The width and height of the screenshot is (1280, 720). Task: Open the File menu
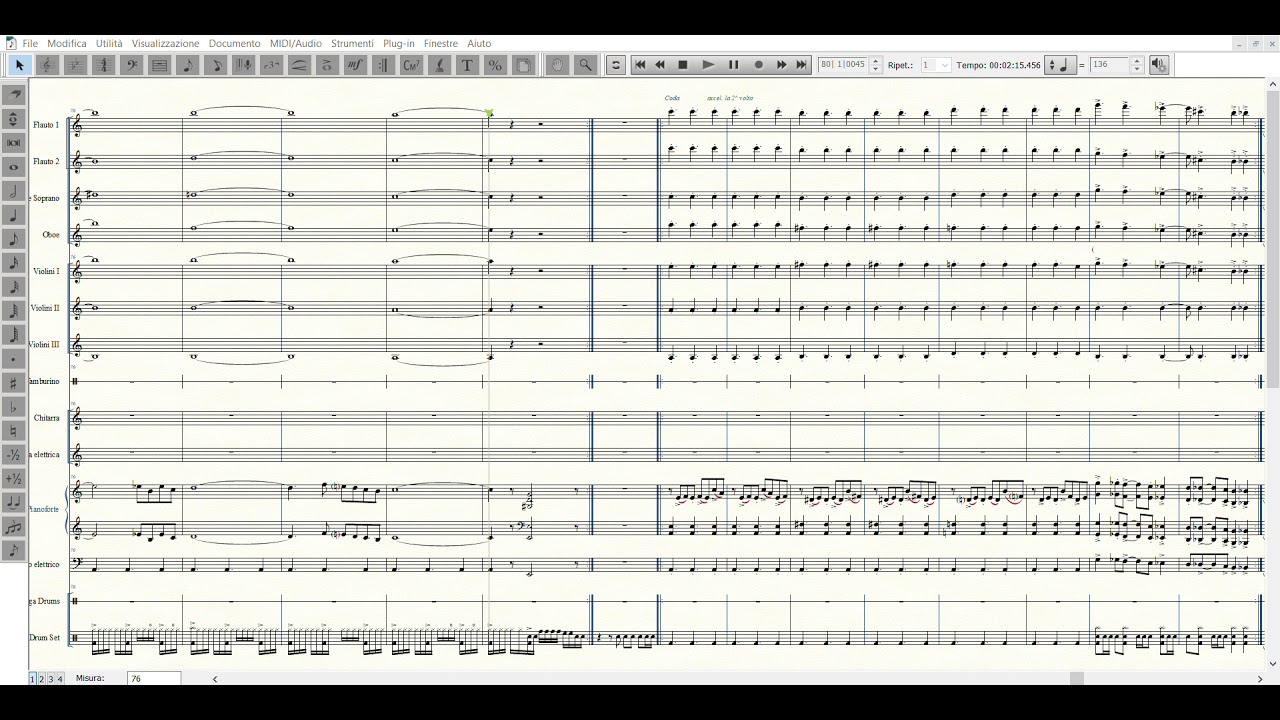click(30, 43)
